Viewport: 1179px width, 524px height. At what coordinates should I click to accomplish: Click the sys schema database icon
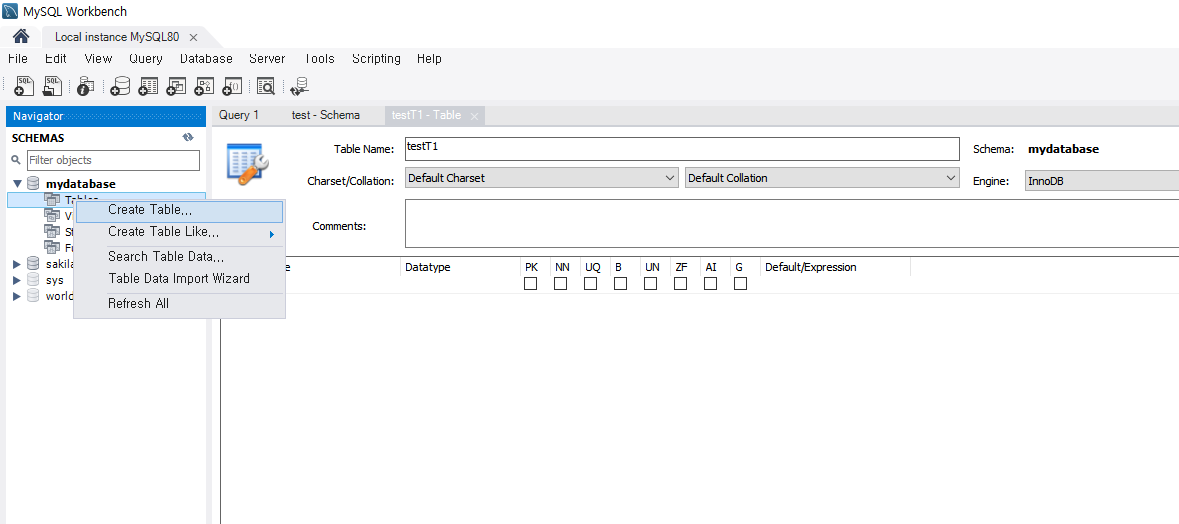tap(33, 280)
